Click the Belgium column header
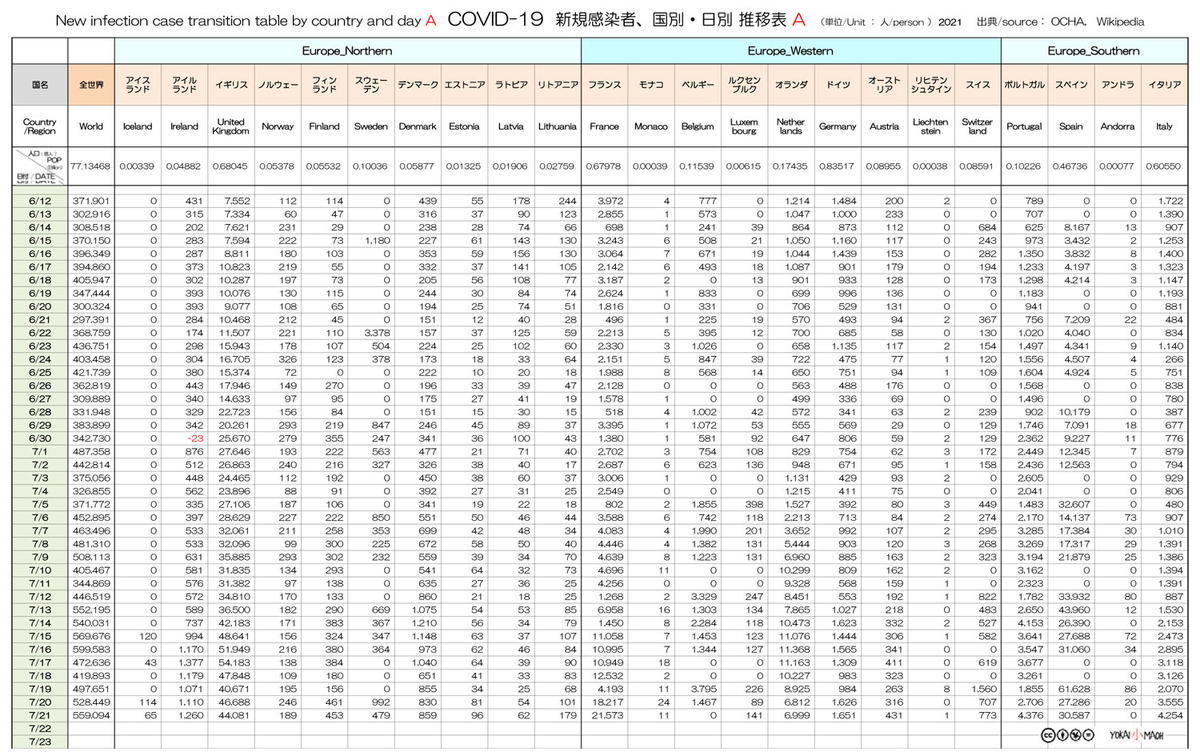 [x=698, y=127]
